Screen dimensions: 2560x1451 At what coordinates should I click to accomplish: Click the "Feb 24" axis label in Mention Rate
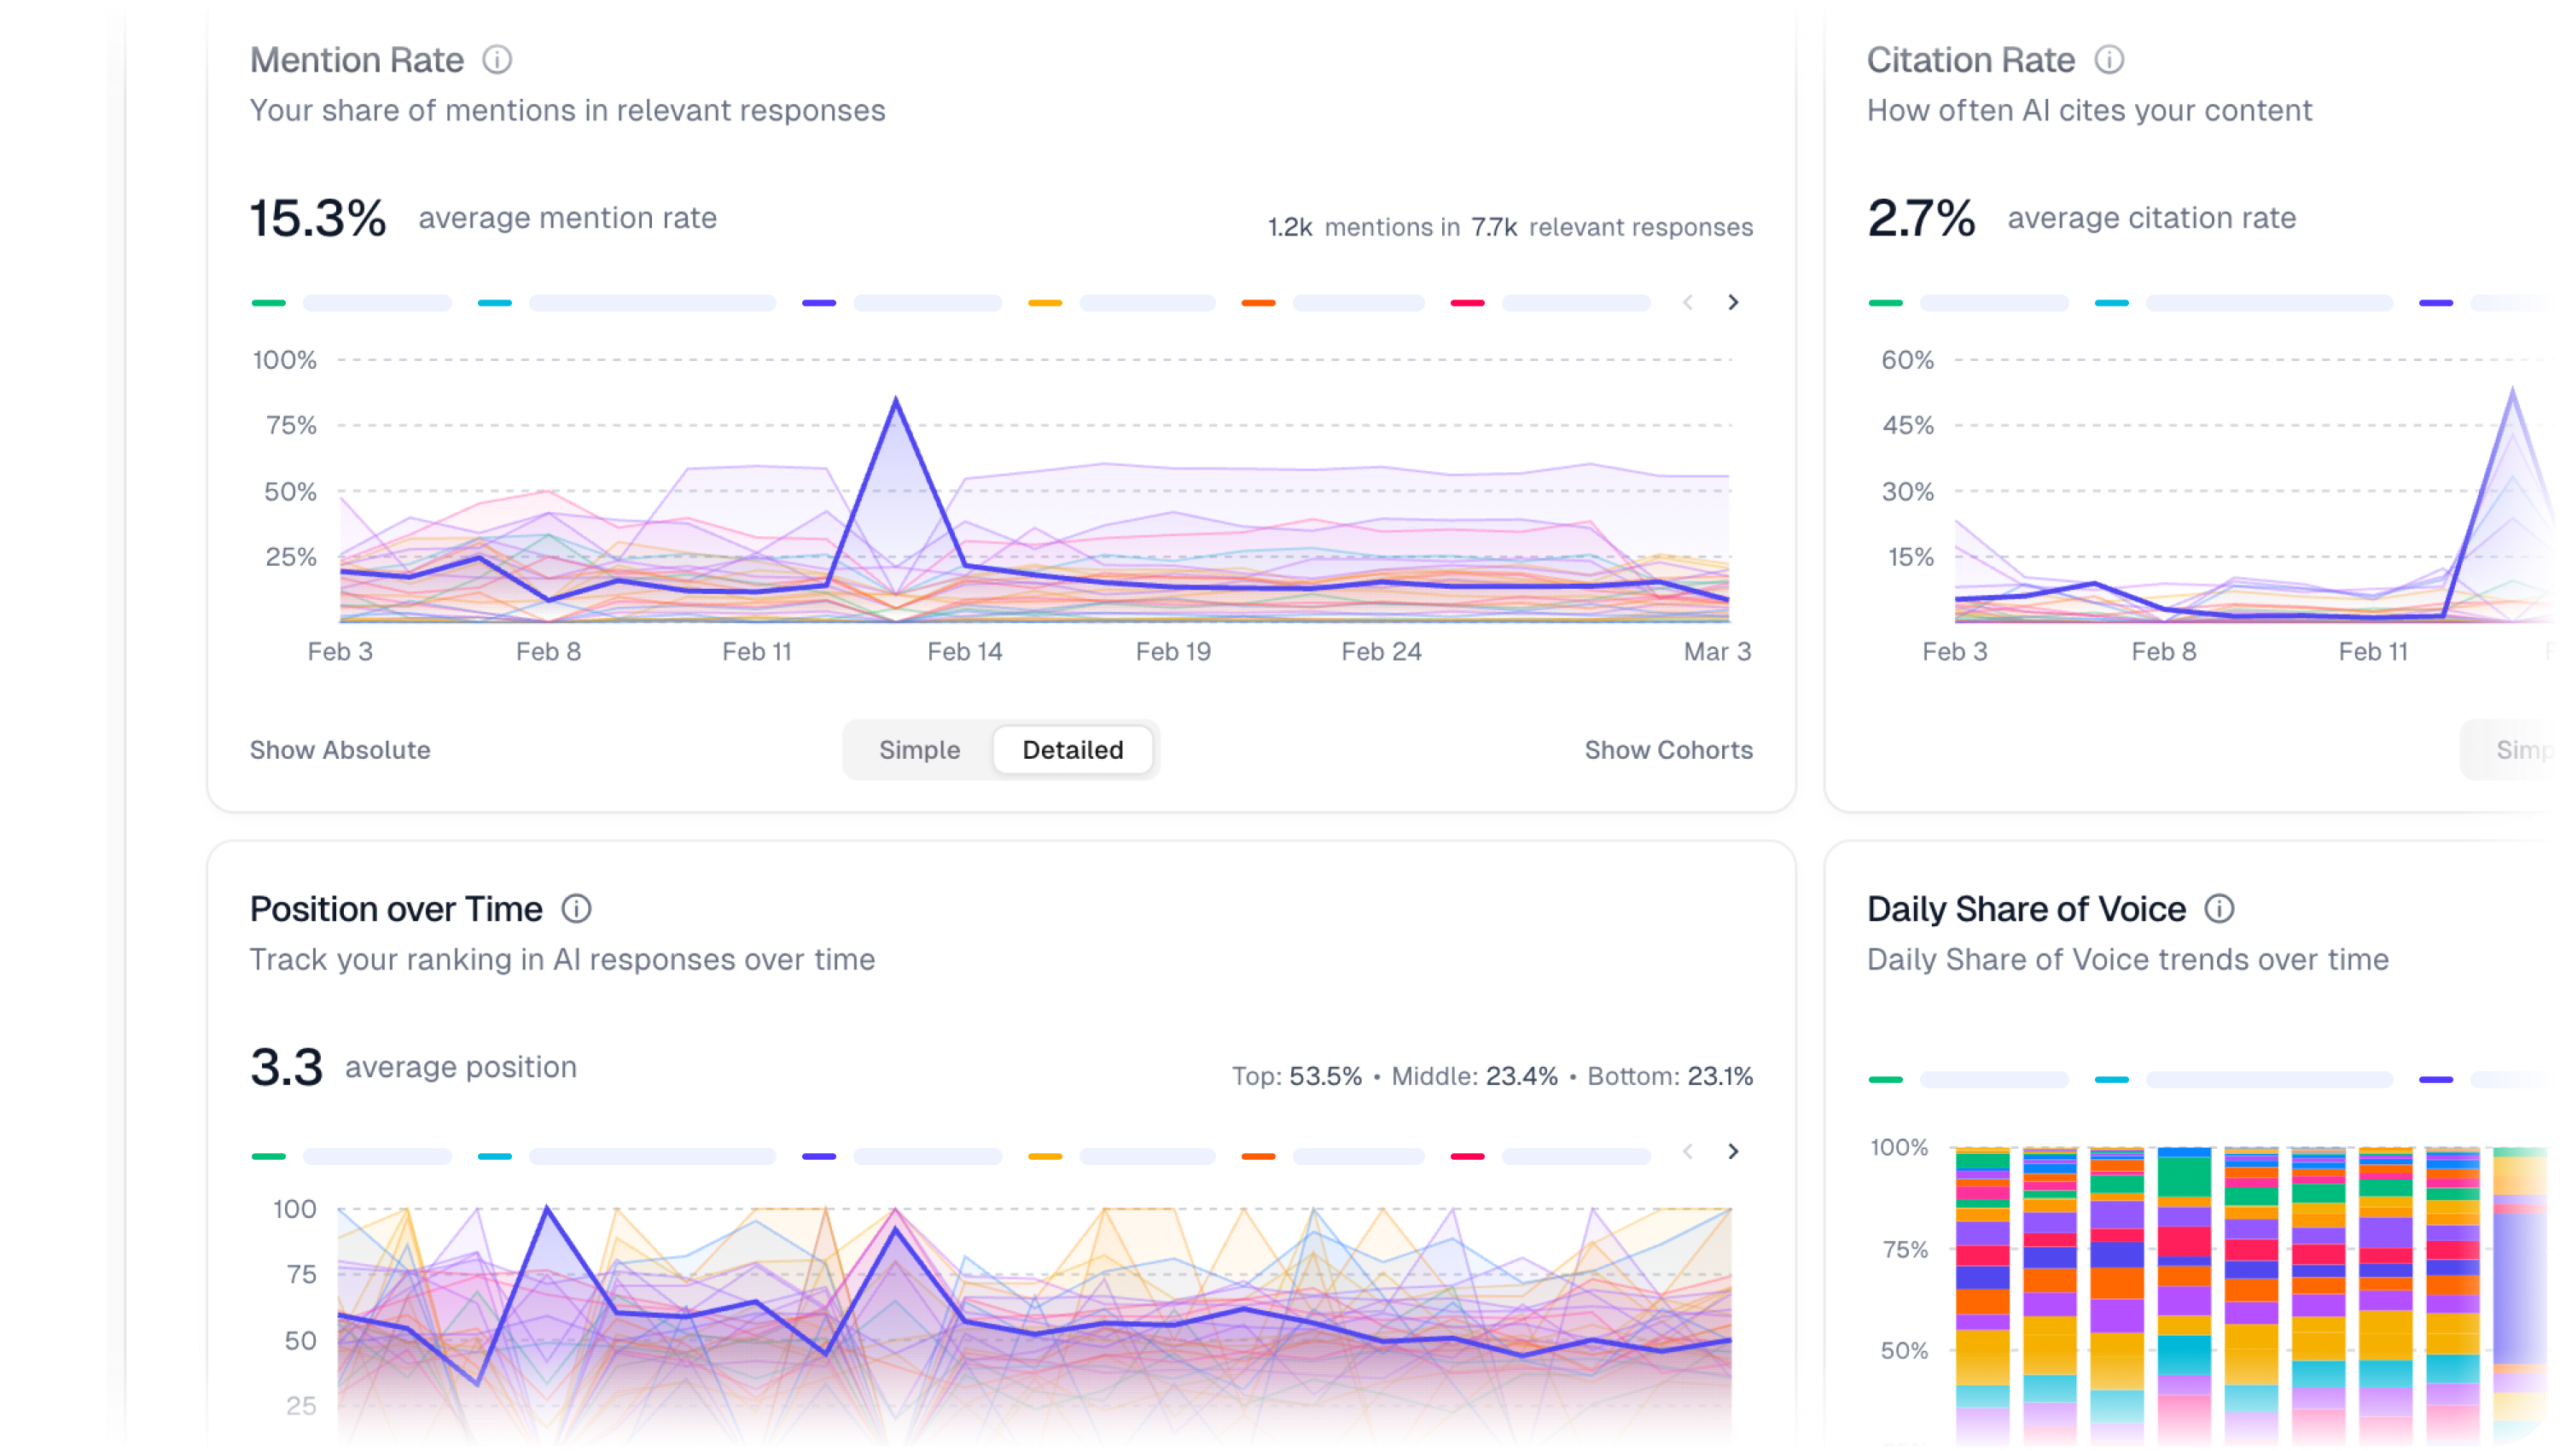1381,652
